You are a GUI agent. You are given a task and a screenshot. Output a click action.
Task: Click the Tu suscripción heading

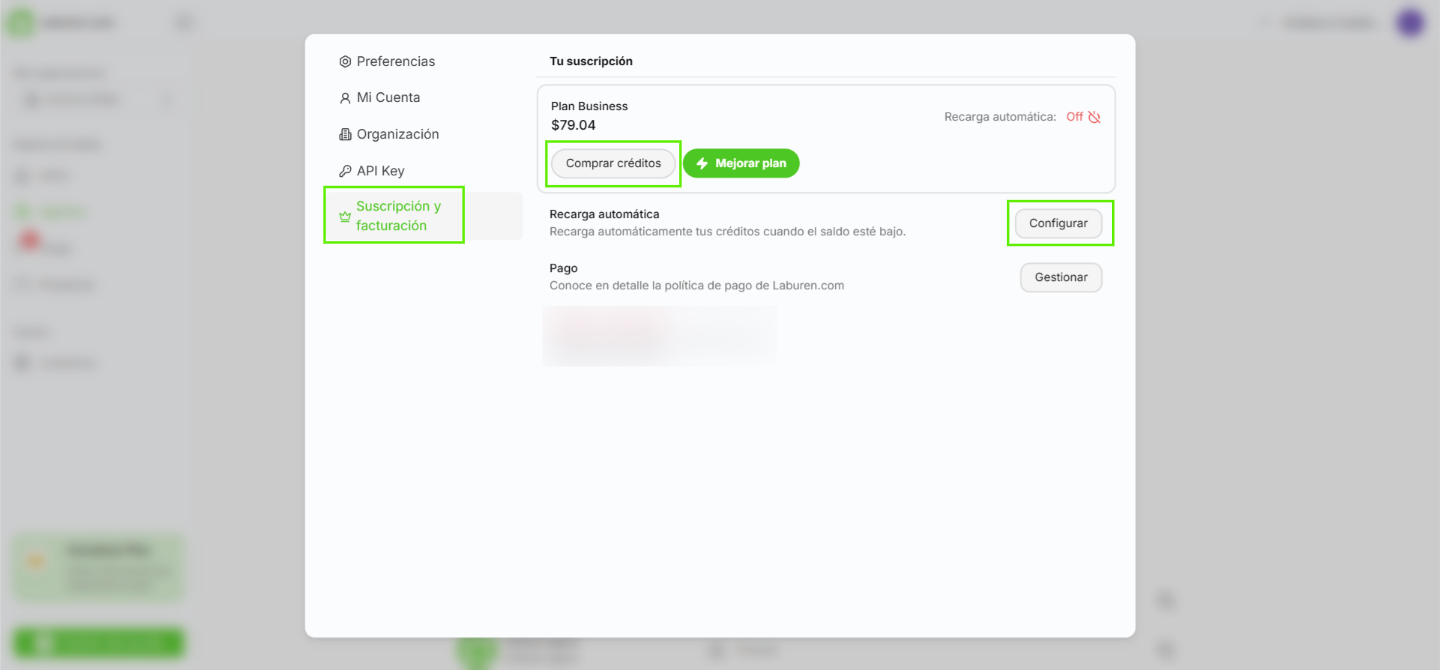coord(591,61)
